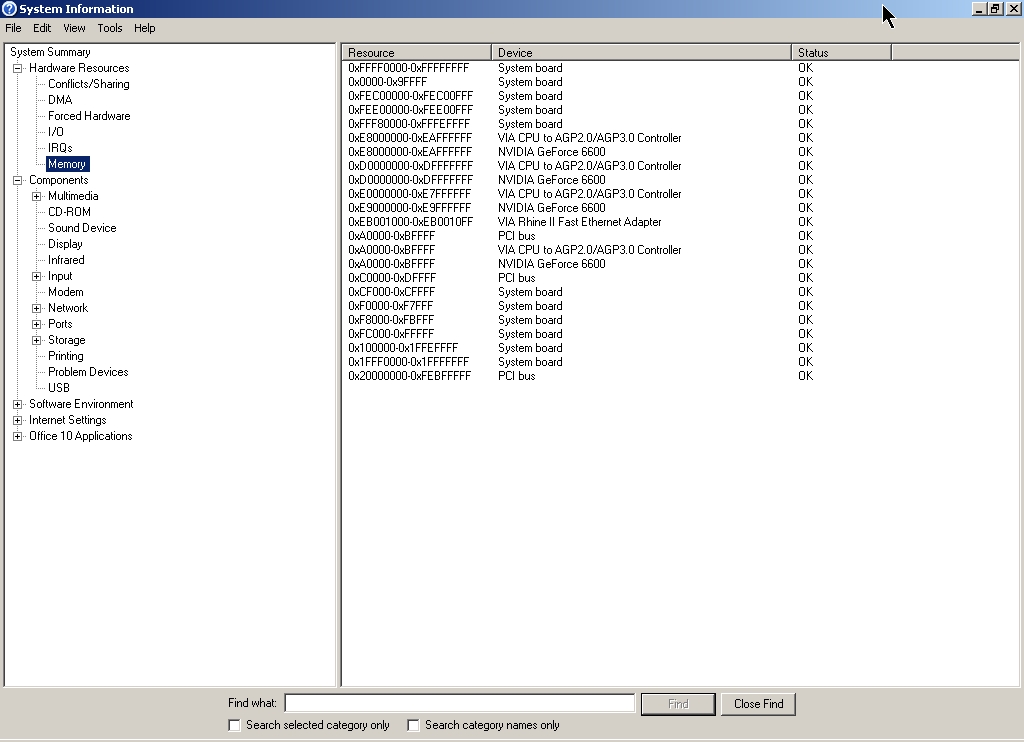The height and width of the screenshot is (742, 1024).
Task: Select System Summary in the tree
Action: tap(50, 52)
